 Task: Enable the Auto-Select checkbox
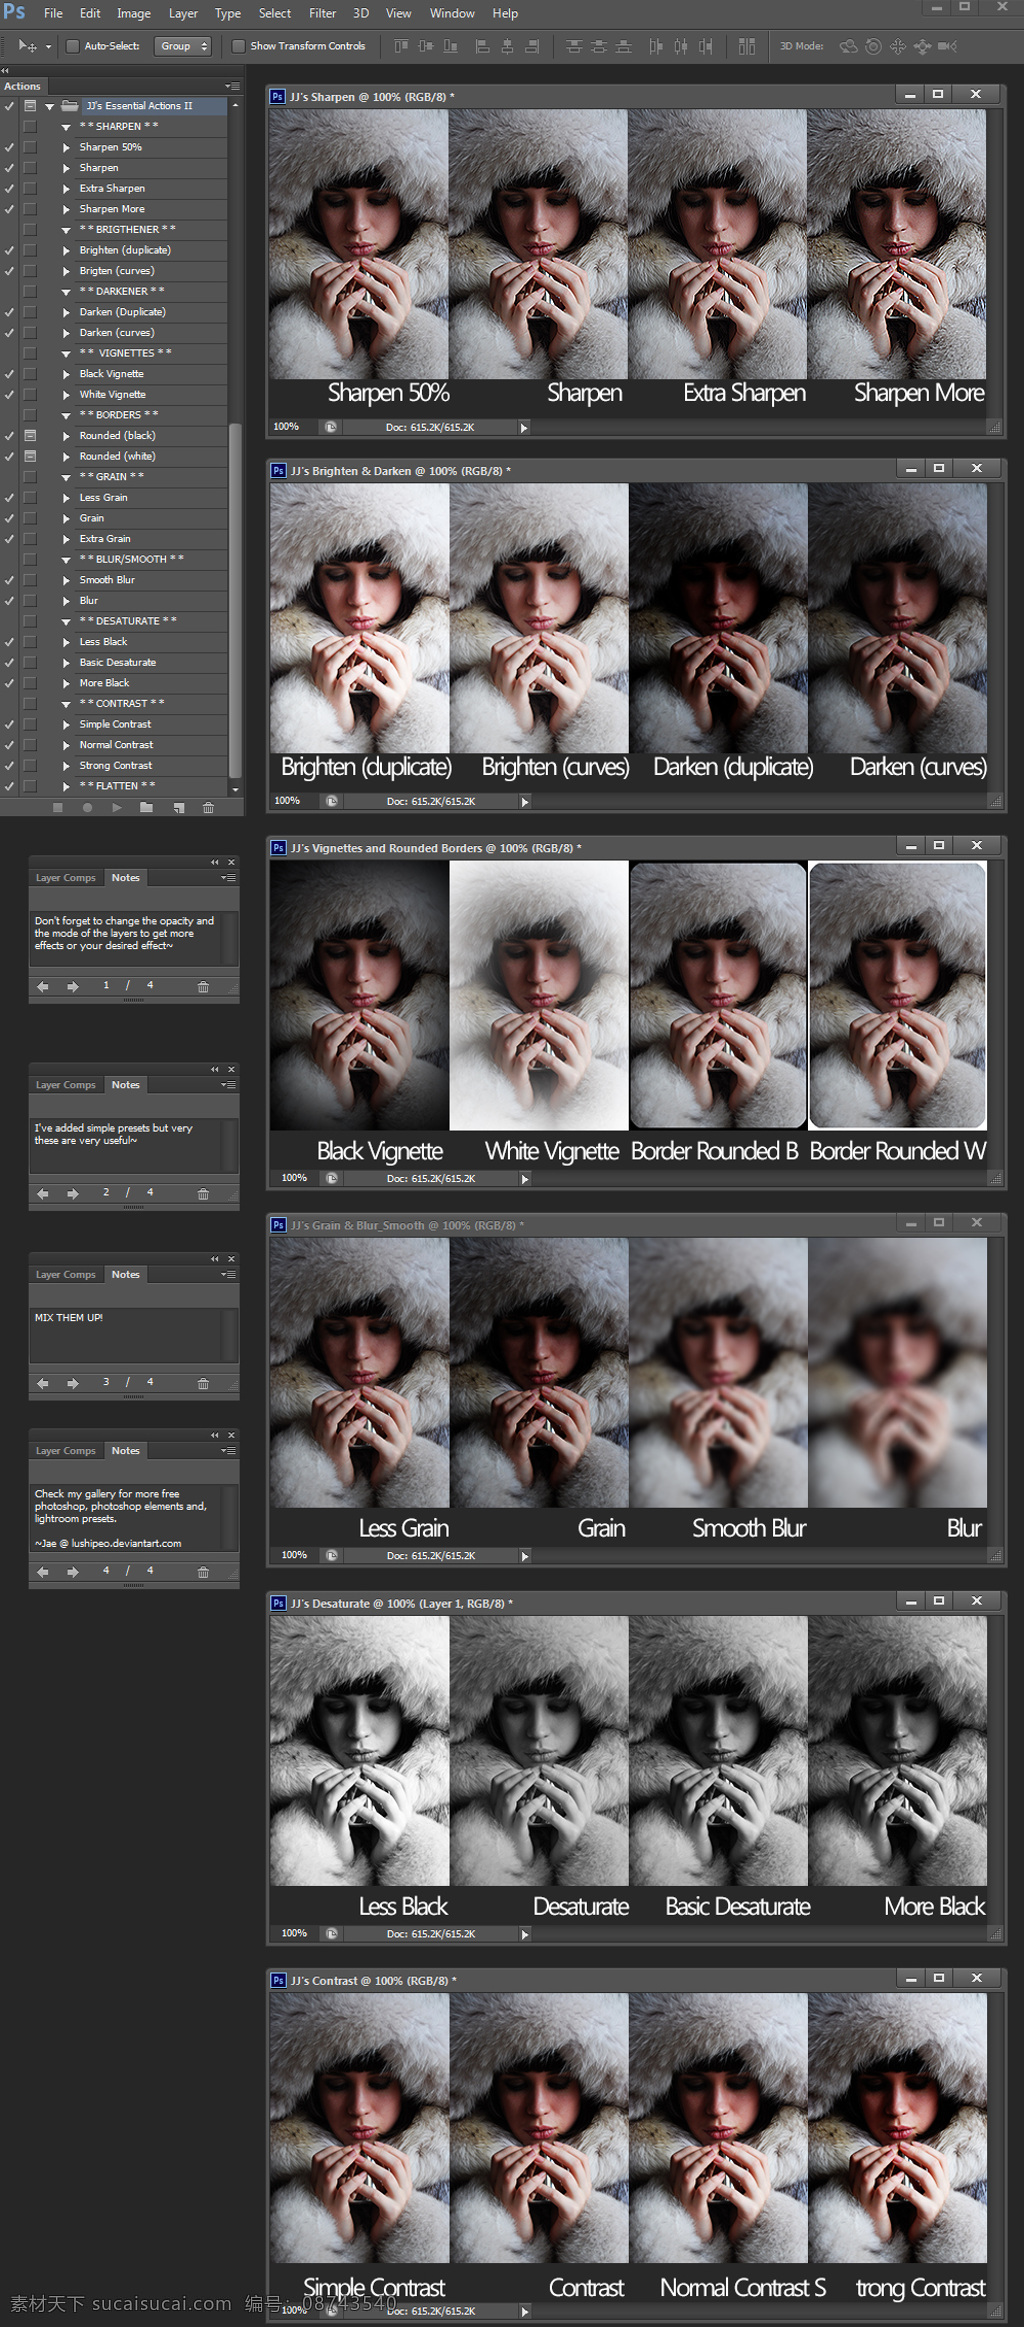pos(73,46)
